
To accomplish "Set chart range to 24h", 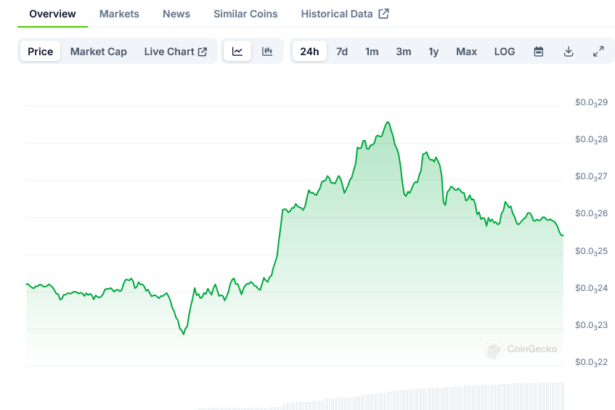I will 309,51.
